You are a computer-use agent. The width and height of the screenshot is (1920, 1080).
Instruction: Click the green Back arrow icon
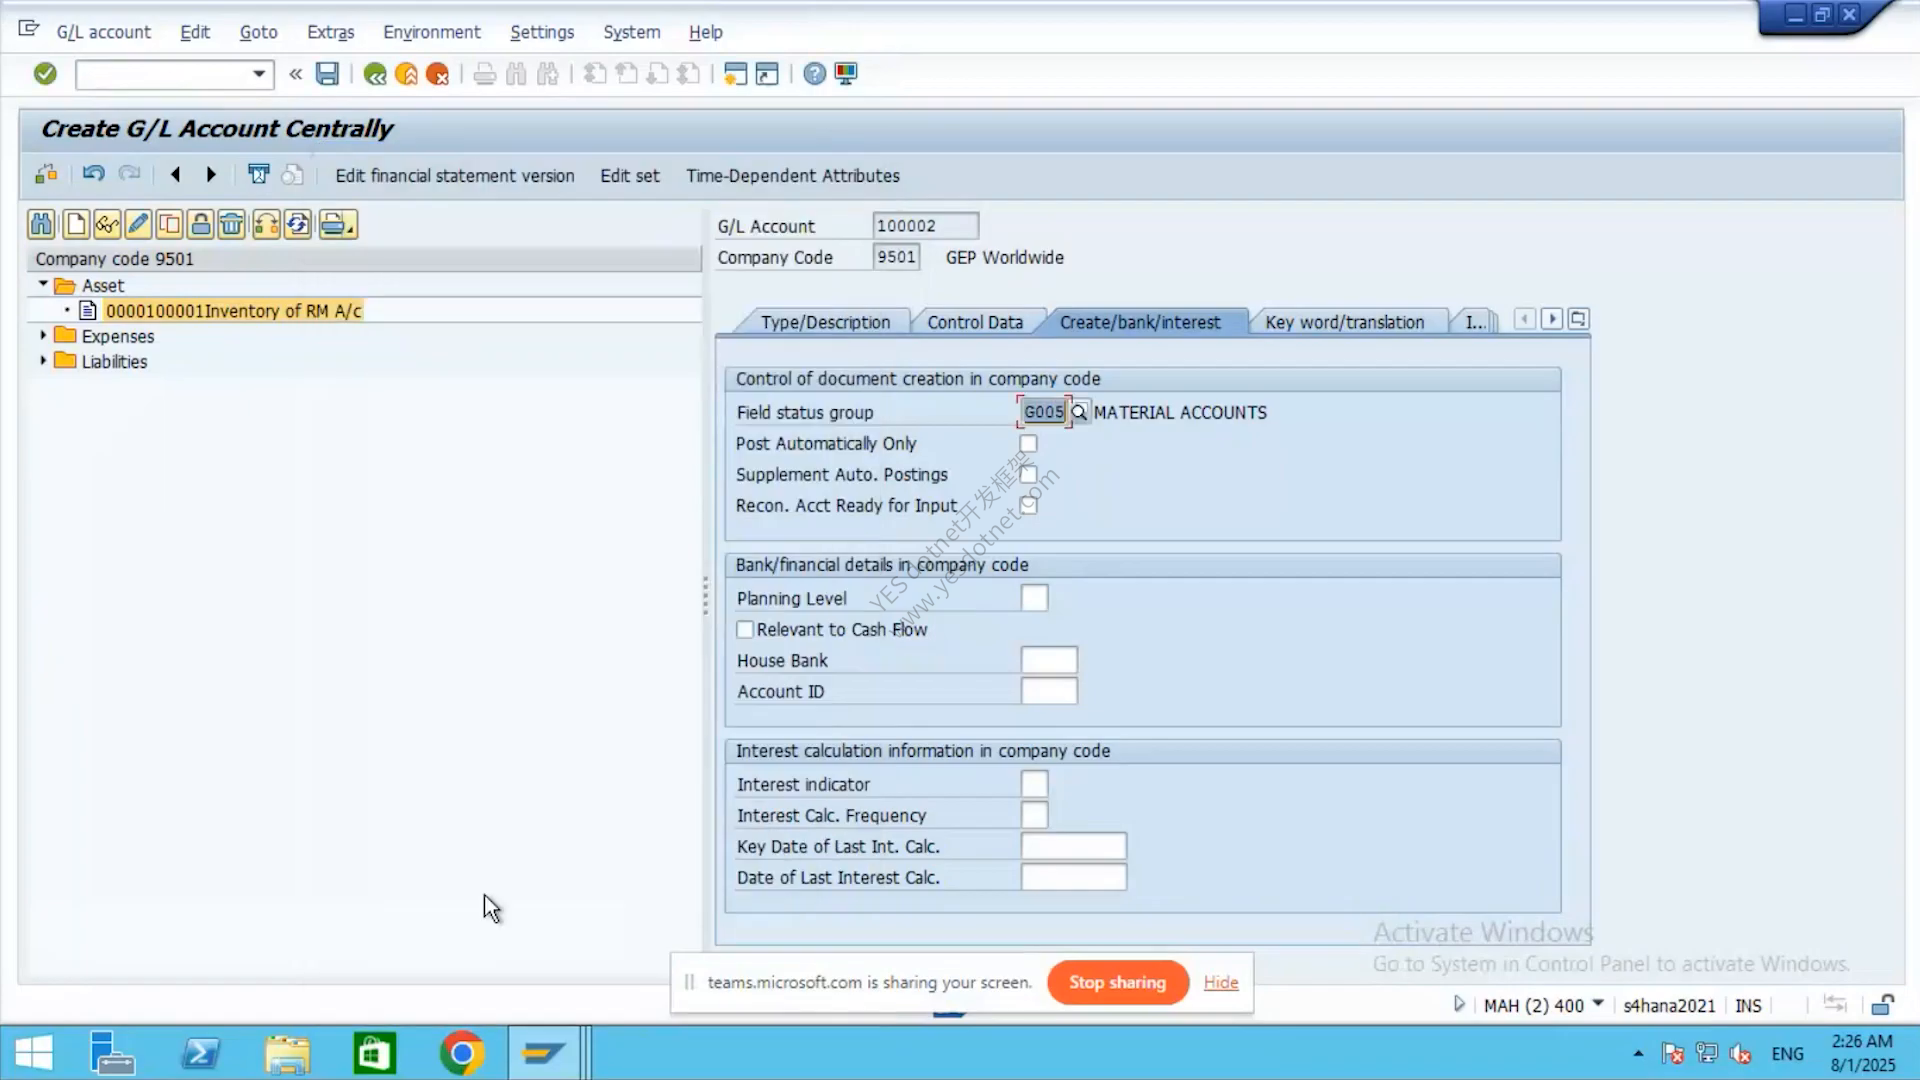click(375, 74)
